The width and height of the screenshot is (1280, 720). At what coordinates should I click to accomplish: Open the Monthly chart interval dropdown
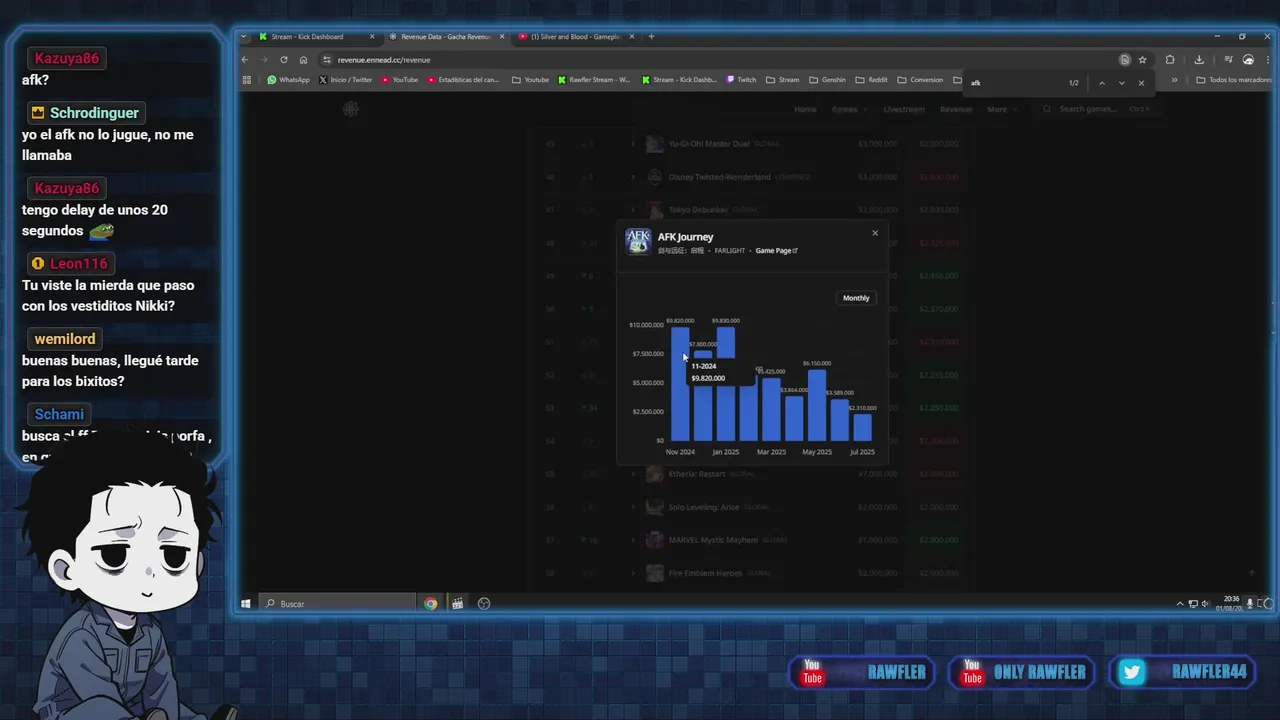(856, 298)
